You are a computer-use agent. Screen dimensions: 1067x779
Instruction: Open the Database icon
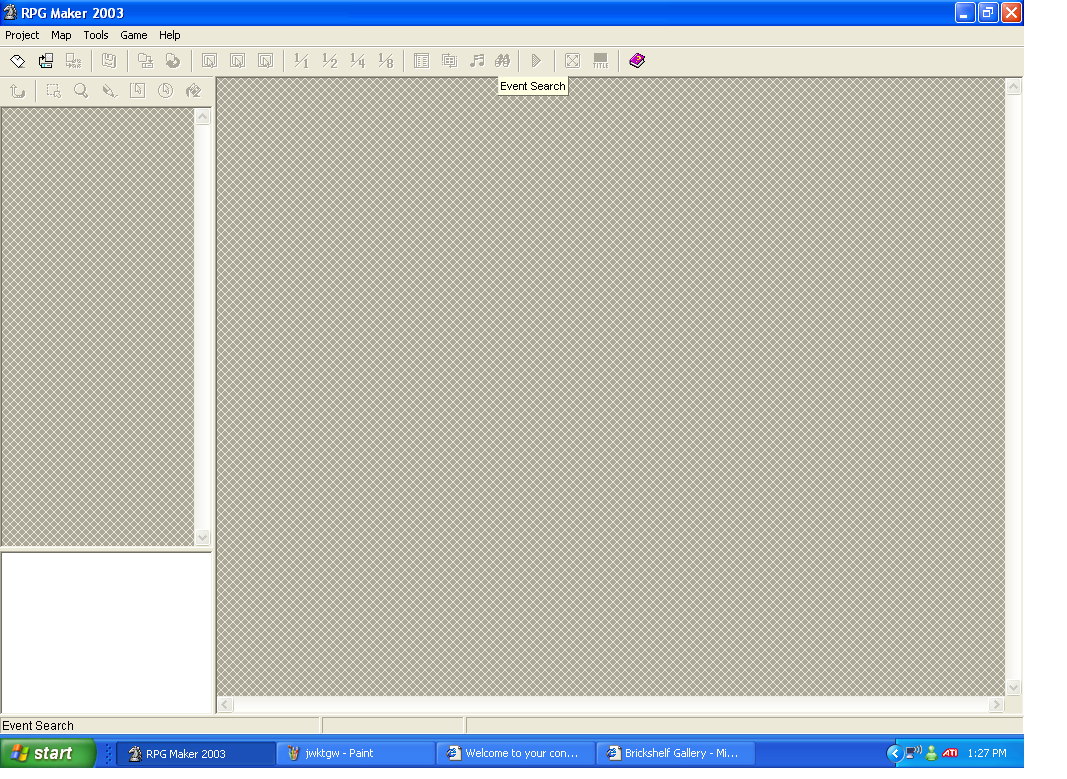(x=421, y=61)
